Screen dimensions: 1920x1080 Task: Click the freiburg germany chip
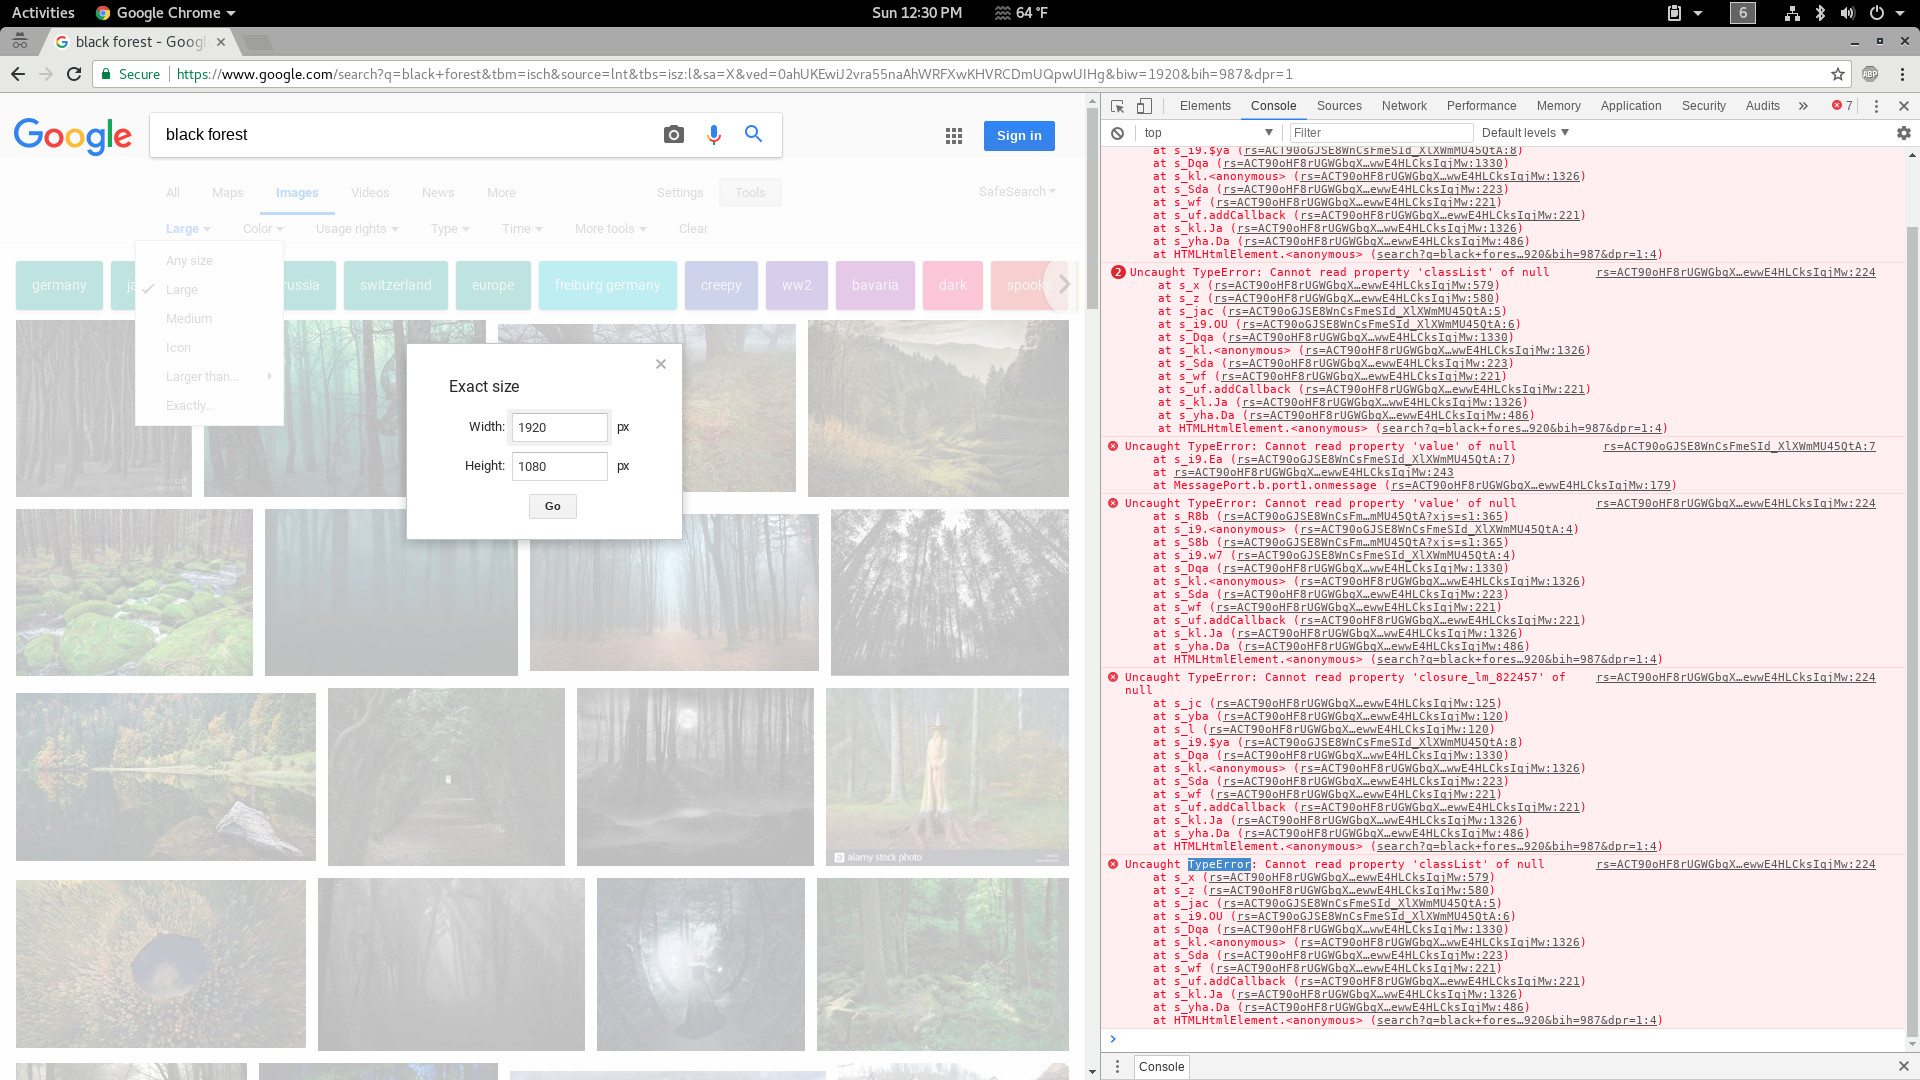point(607,285)
